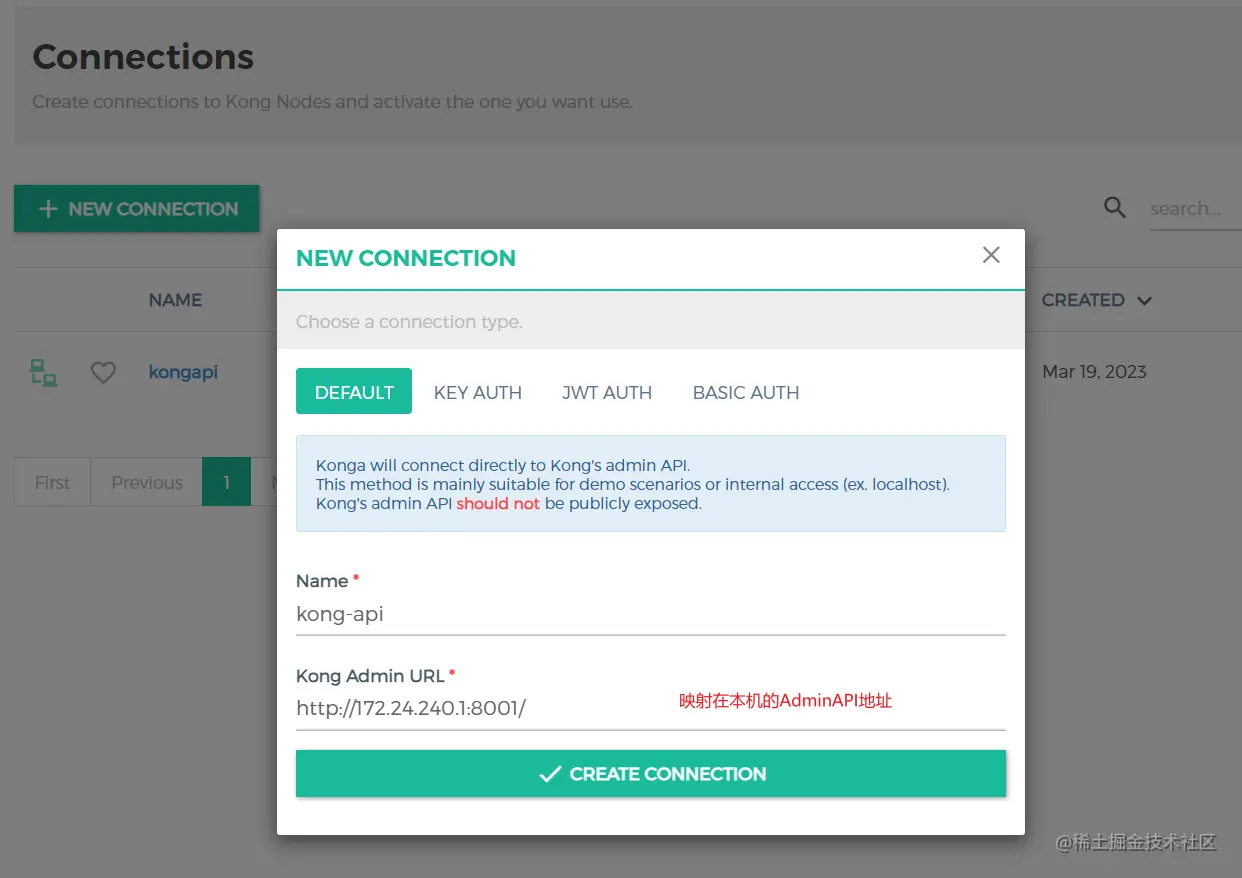The width and height of the screenshot is (1242, 878).
Task: Close the New Connection dialog
Action: (x=991, y=255)
